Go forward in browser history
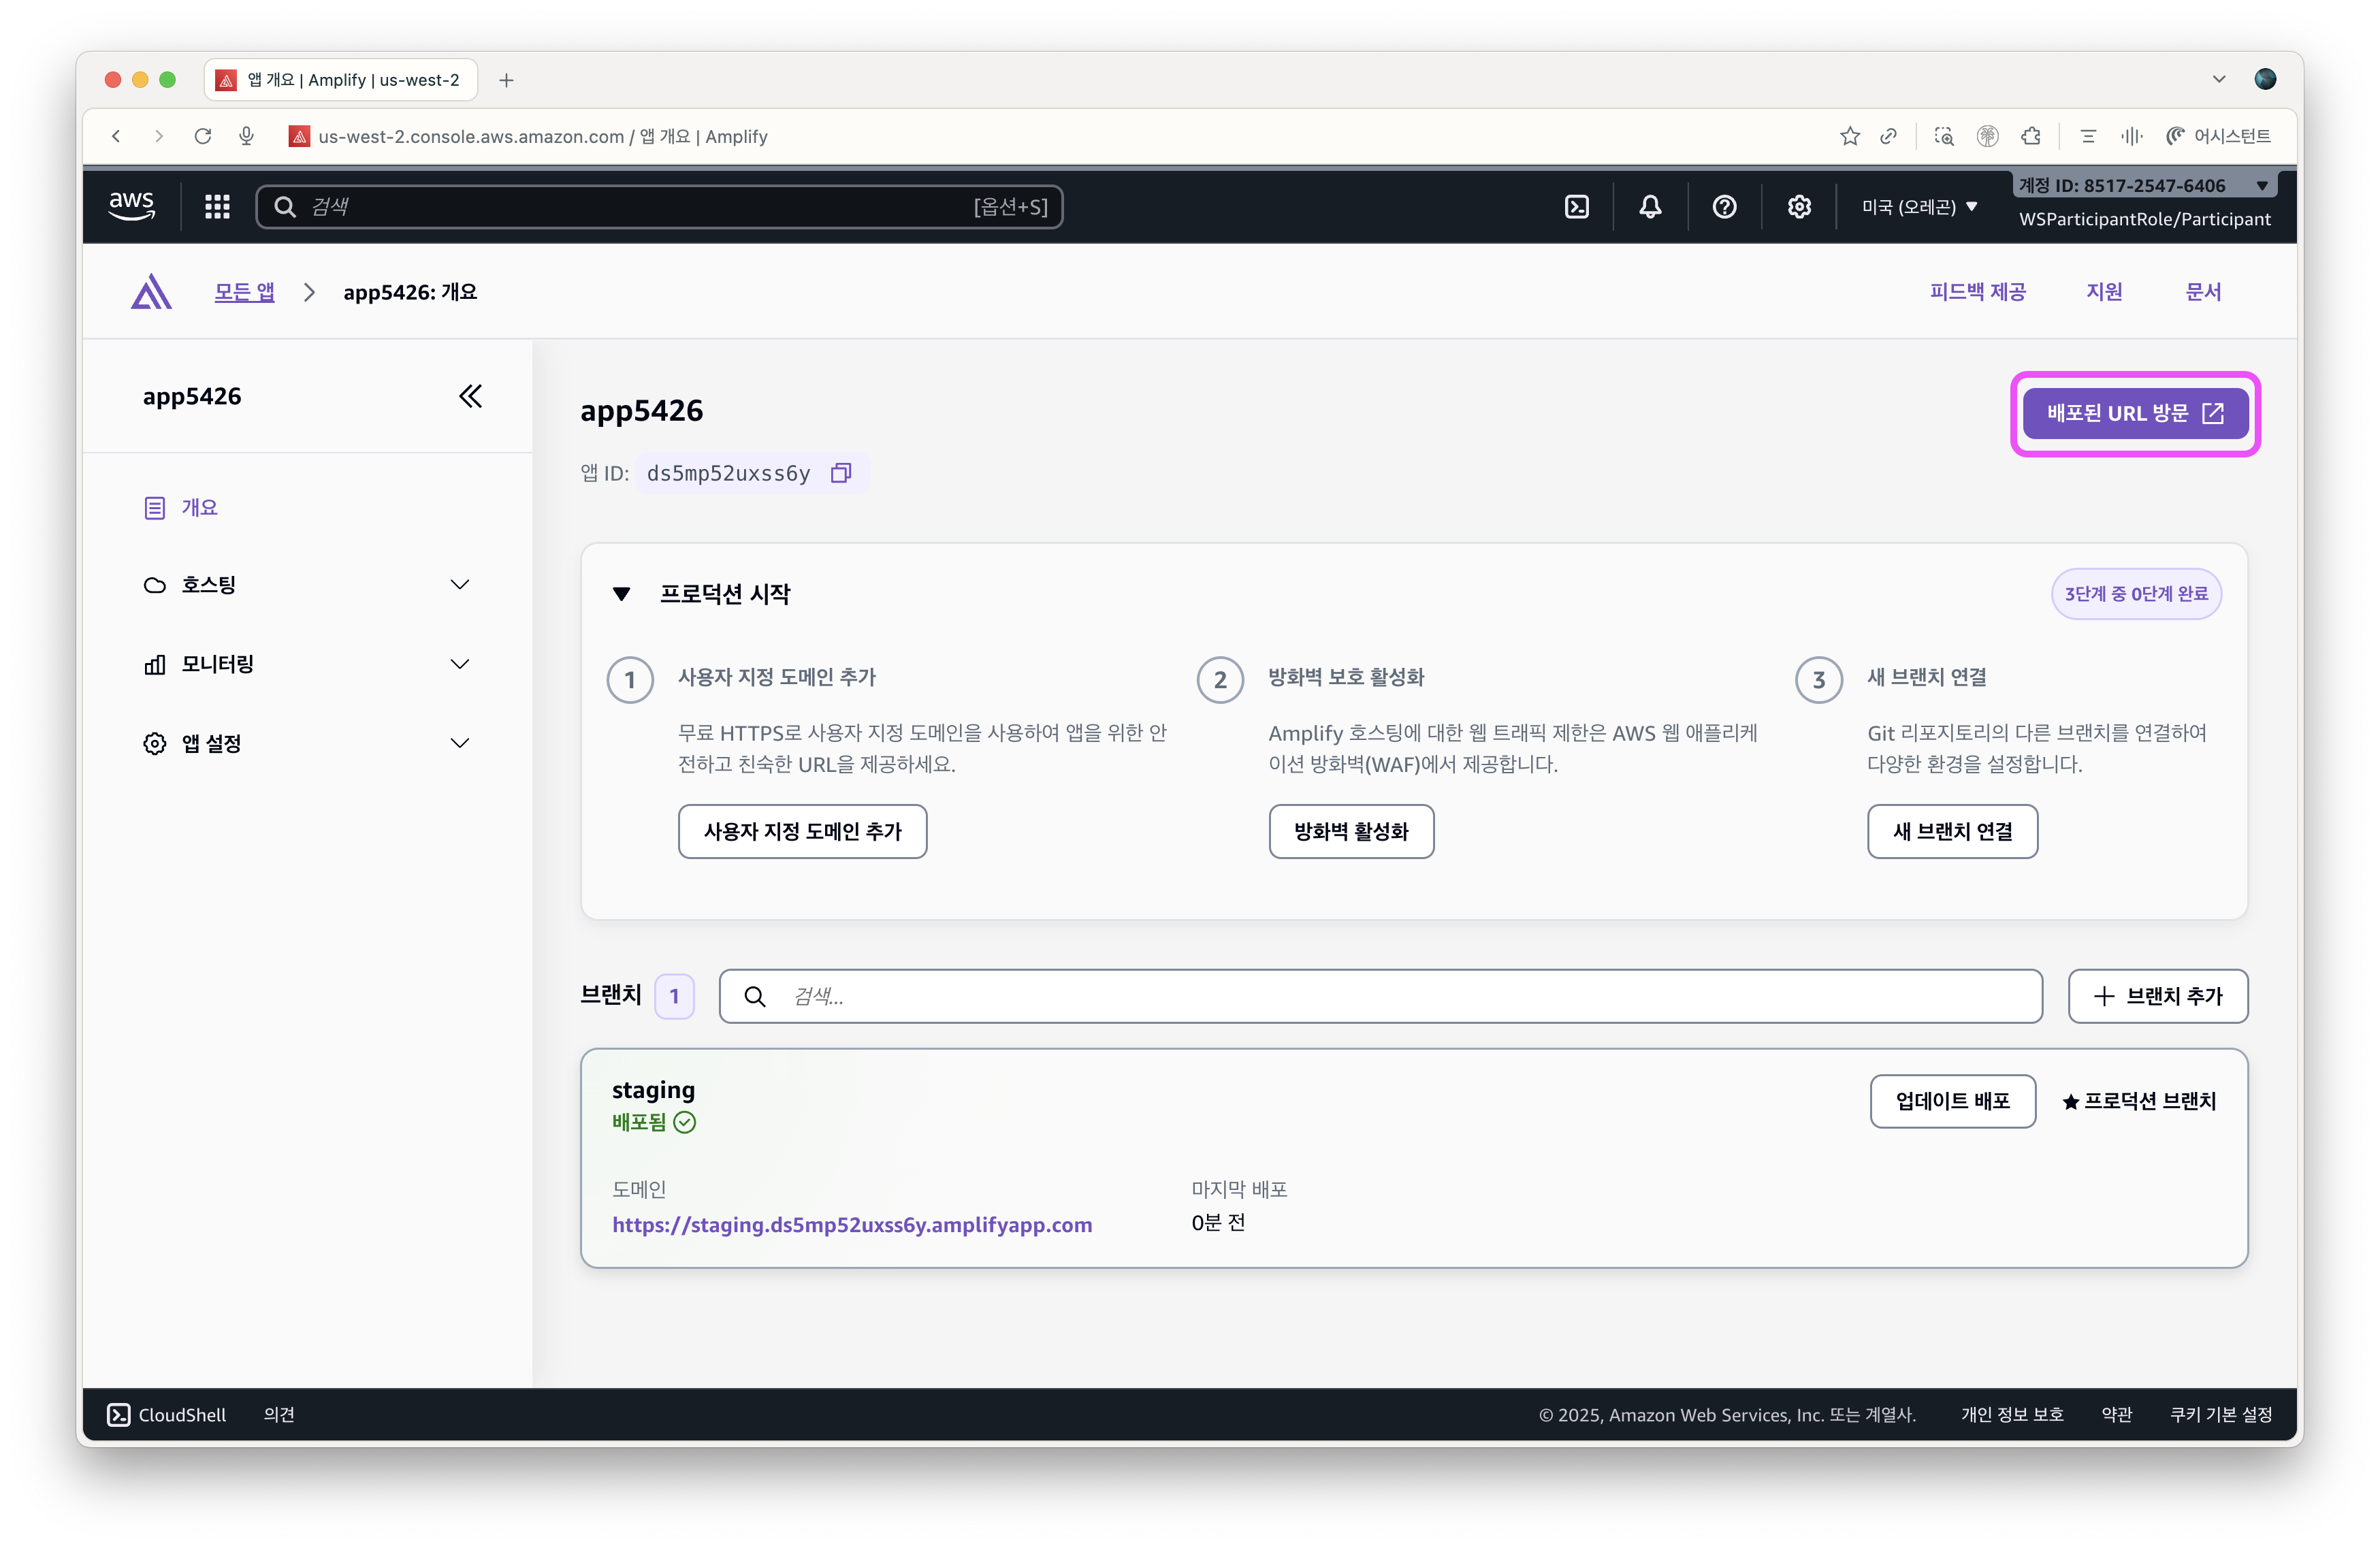The image size is (2380, 1548). click(x=159, y=136)
